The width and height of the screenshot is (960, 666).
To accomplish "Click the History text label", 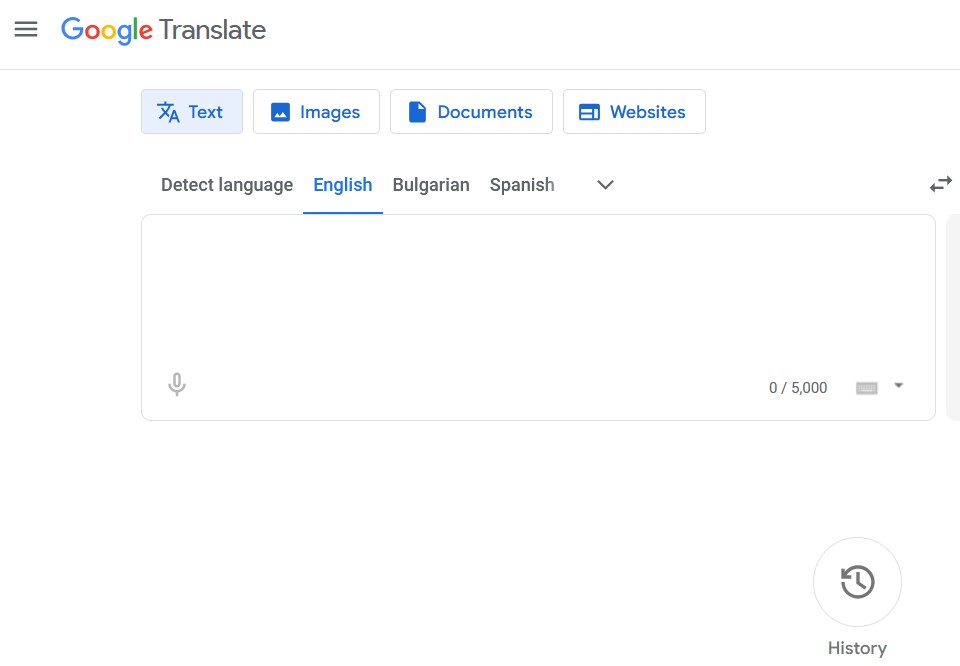I will click(x=857, y=648).
